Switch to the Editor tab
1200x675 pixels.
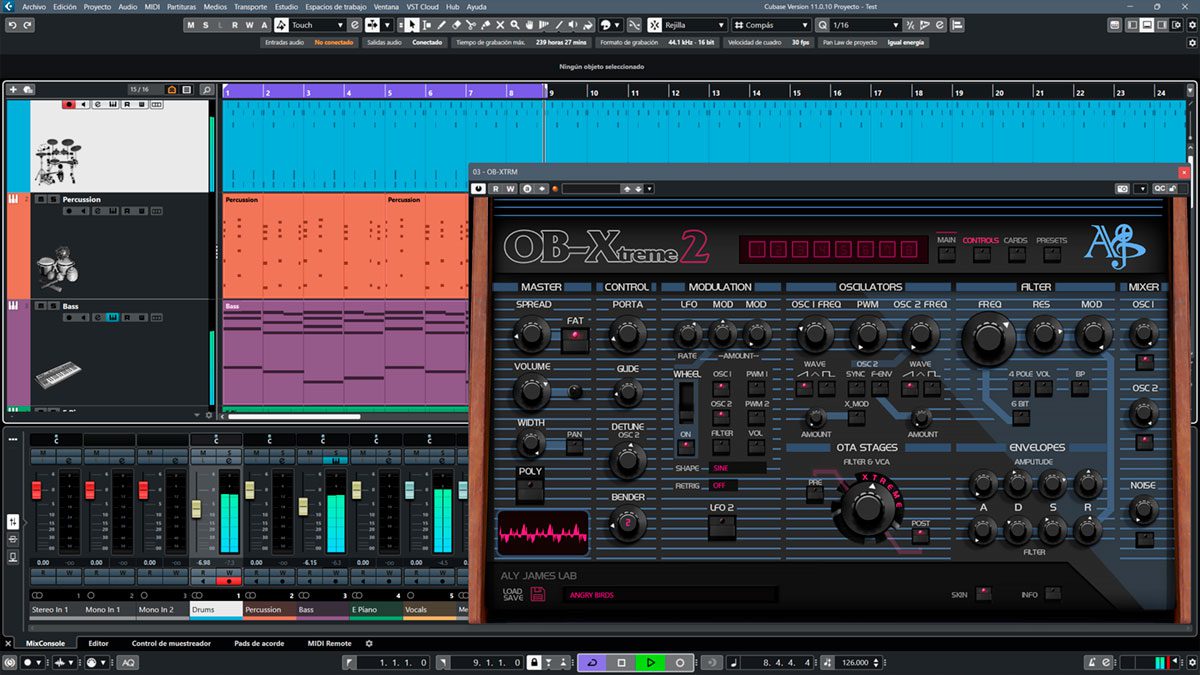pos(98,643)
